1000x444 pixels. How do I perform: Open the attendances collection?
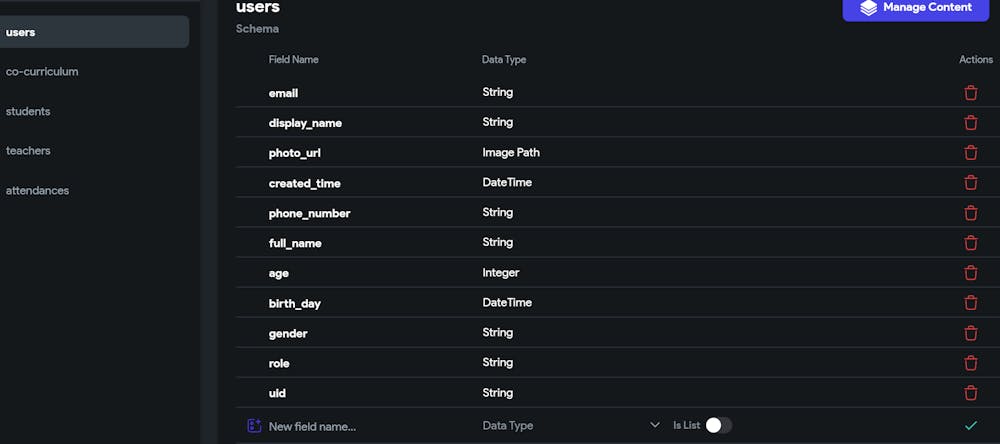[37, 190]
